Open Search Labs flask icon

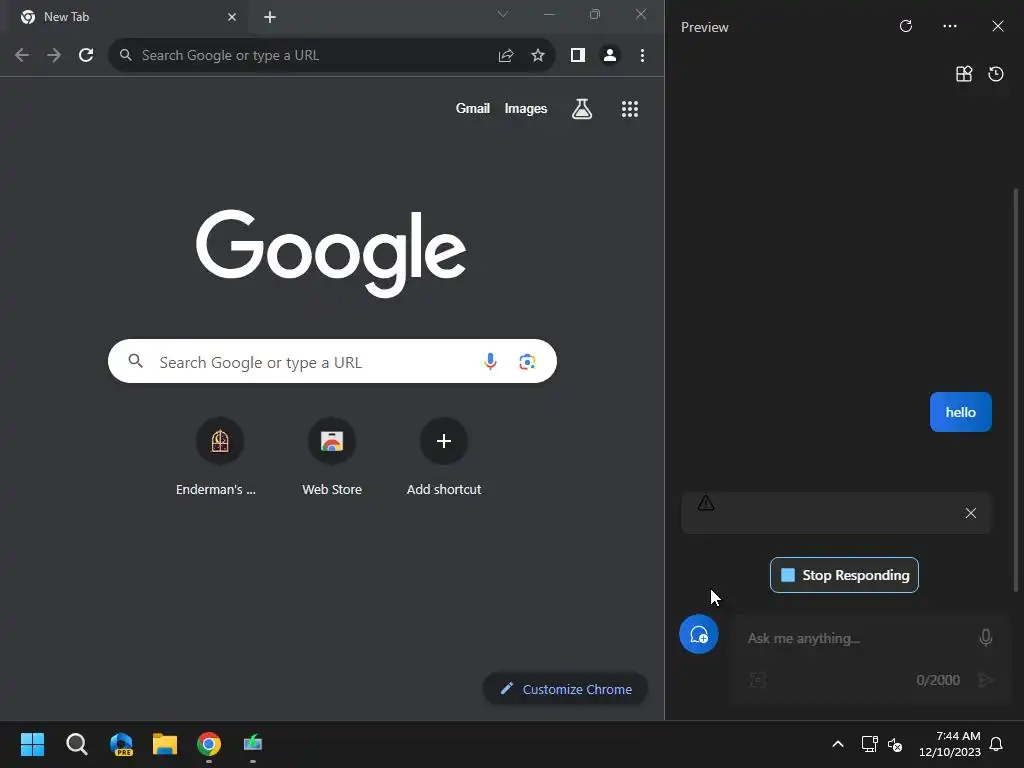coord(582,108)
